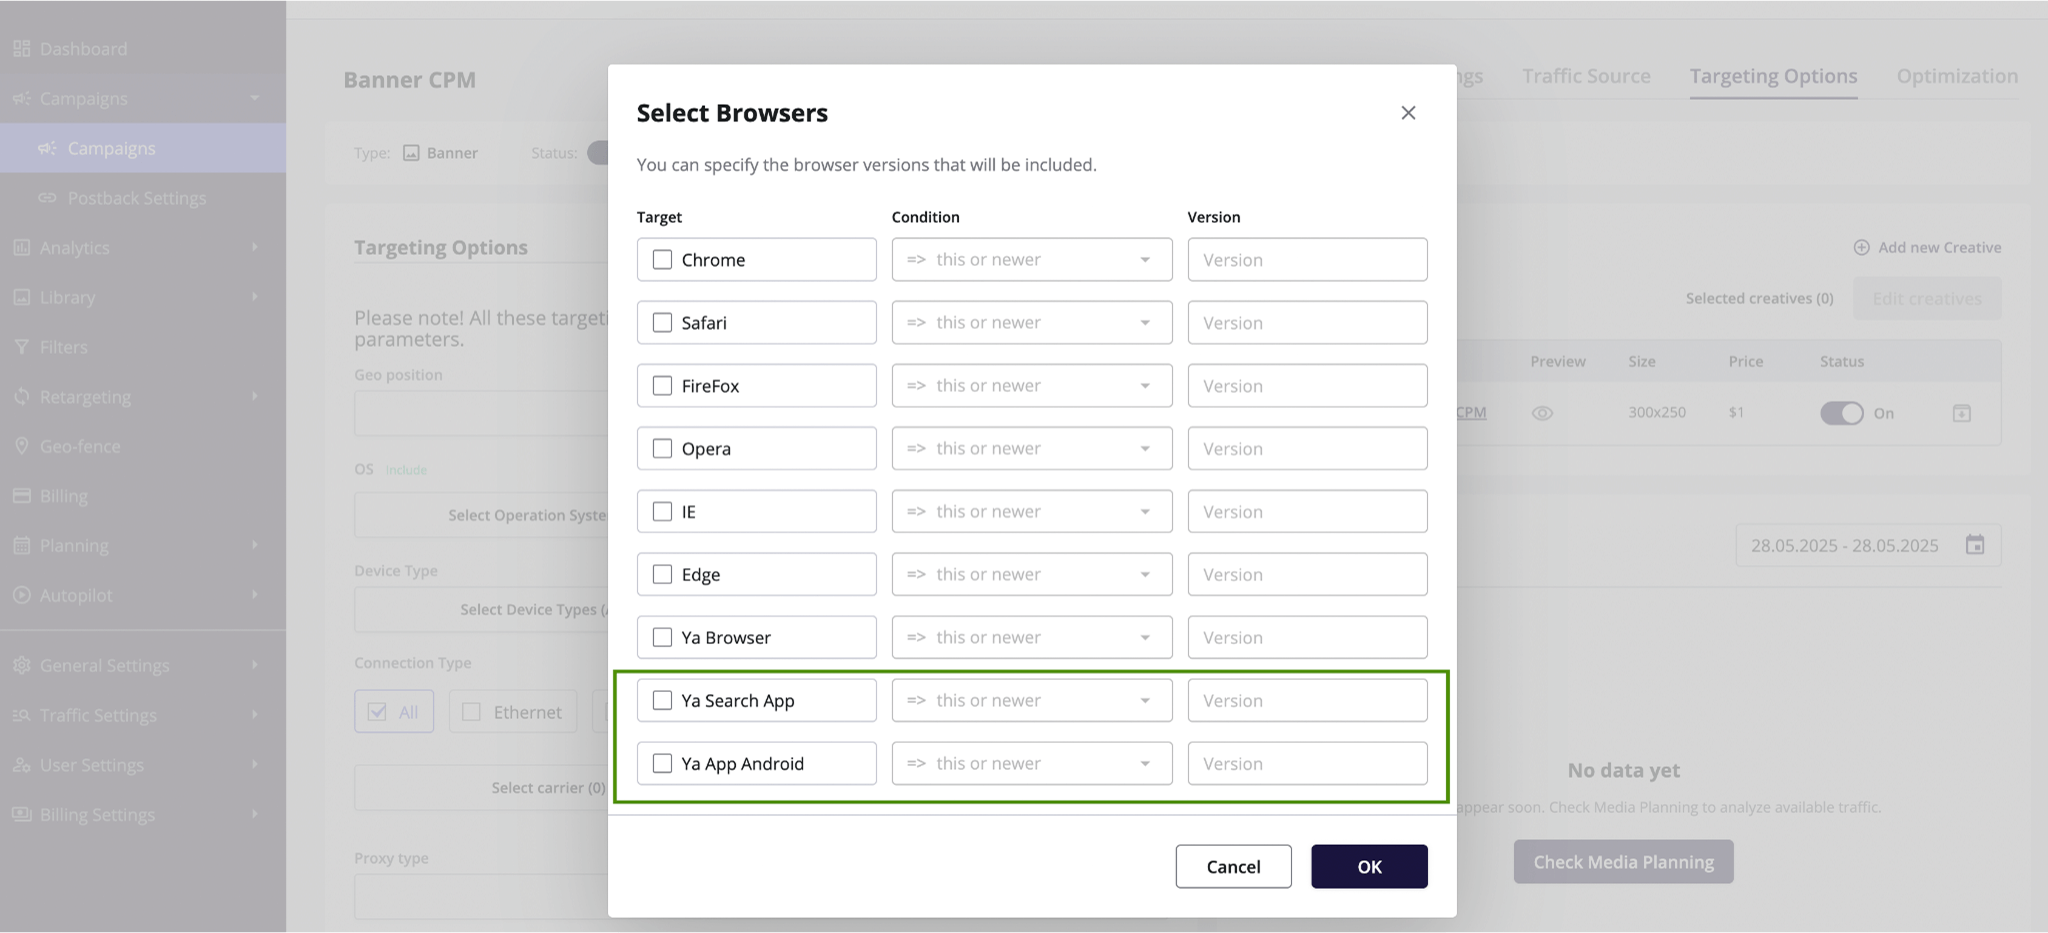Tick the Edge browser checkbox
The image size is (2048, 933).
point(662,575)
